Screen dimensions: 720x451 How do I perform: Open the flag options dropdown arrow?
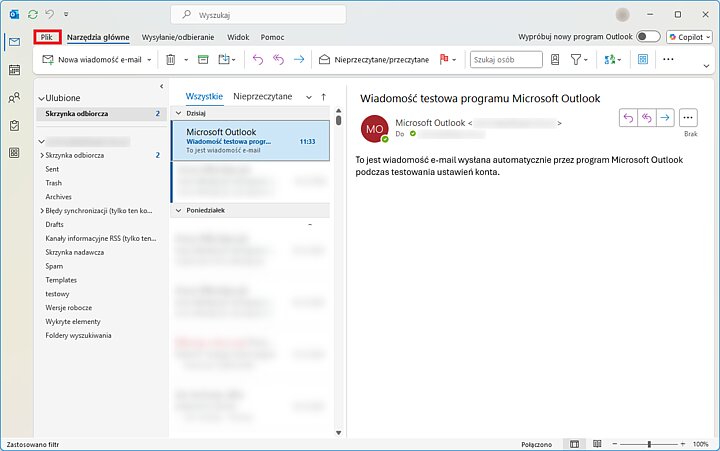[x=454, y=60]
